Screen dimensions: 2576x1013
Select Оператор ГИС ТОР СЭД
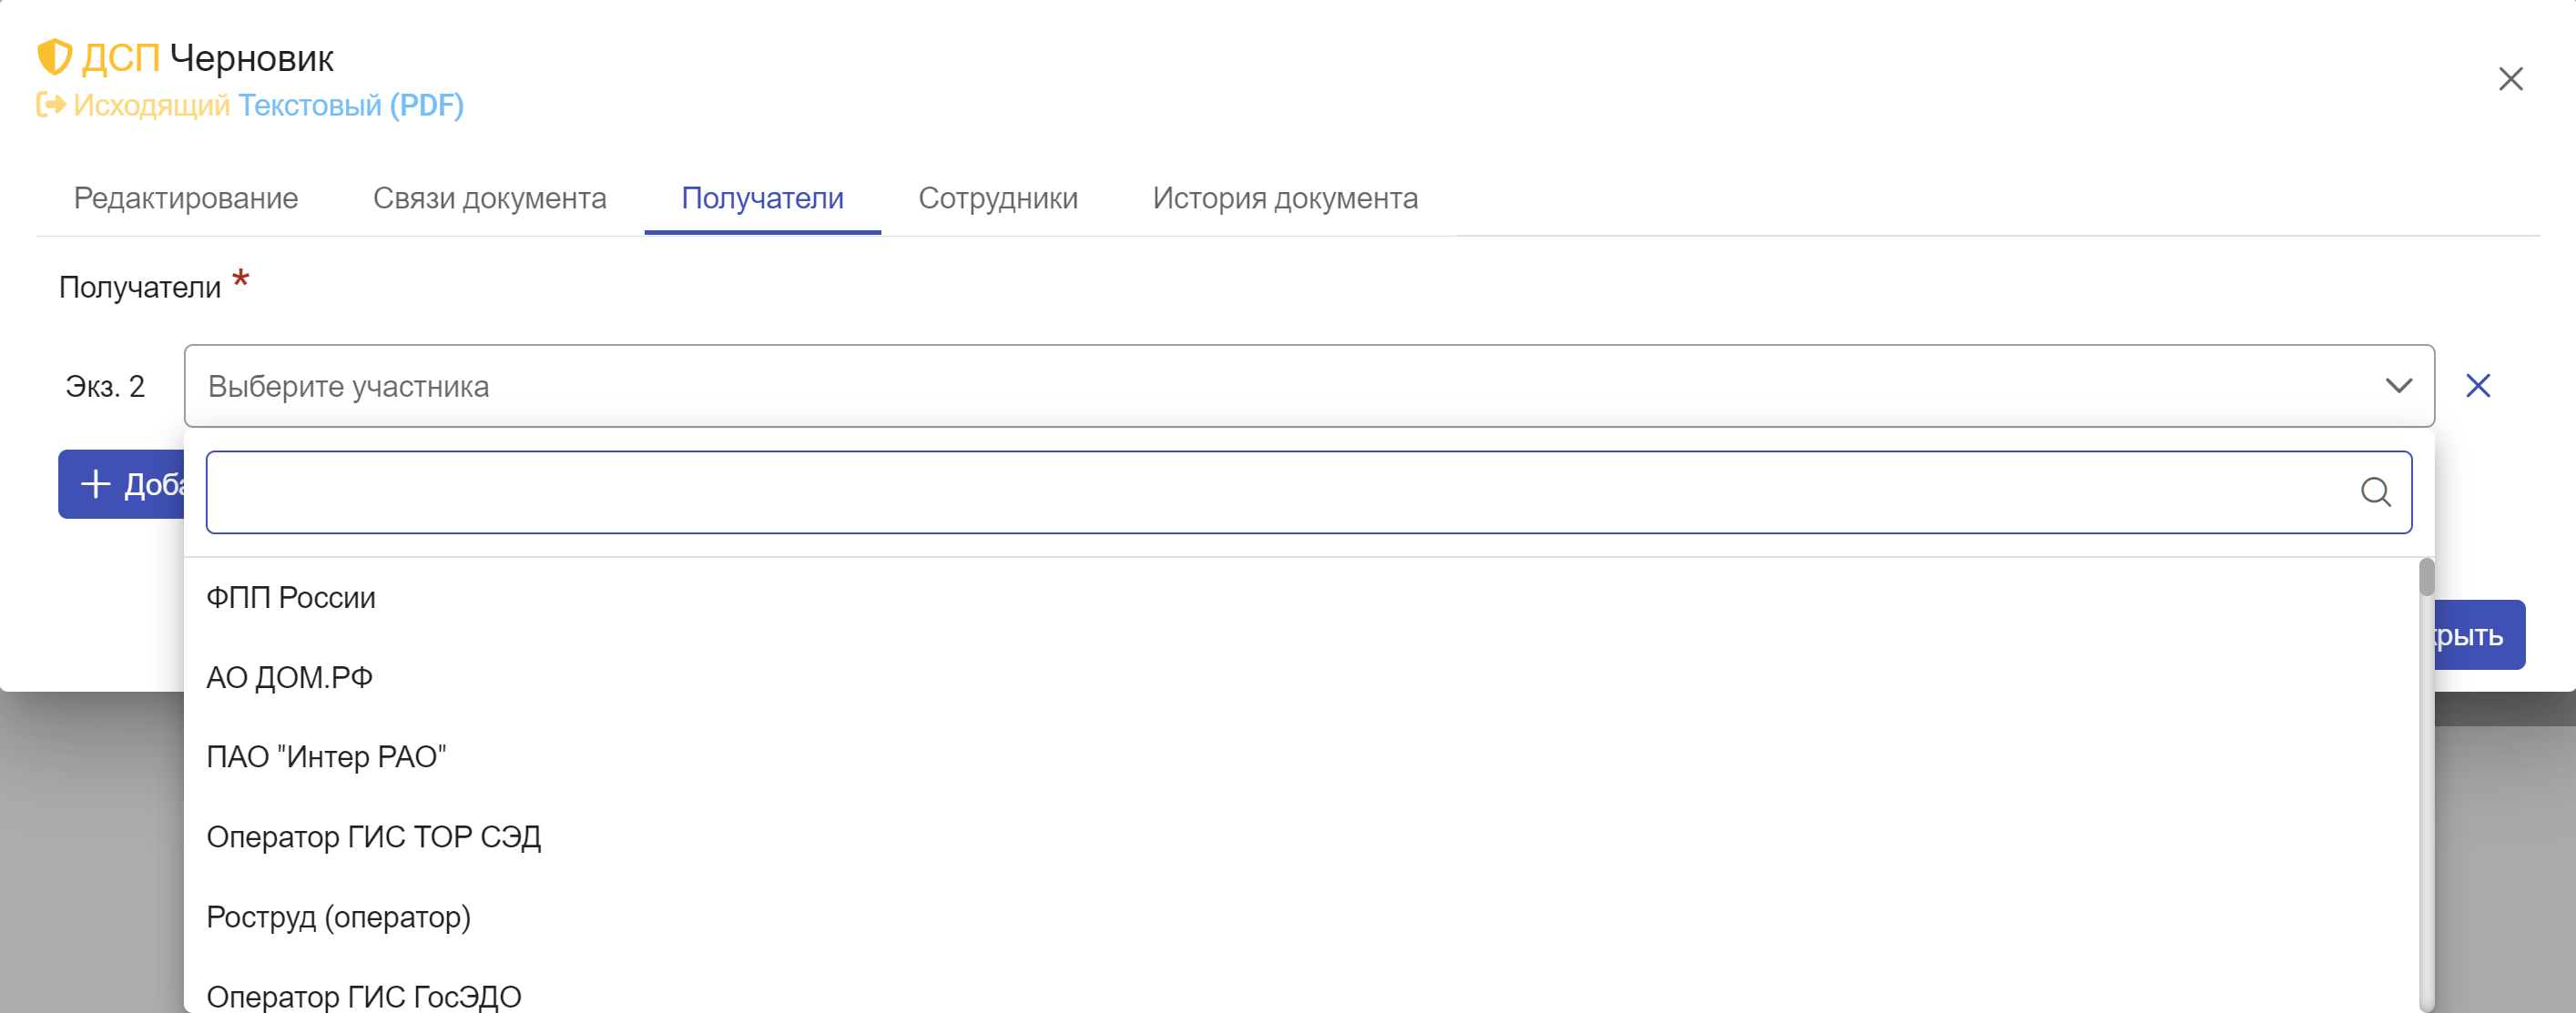1300,837
